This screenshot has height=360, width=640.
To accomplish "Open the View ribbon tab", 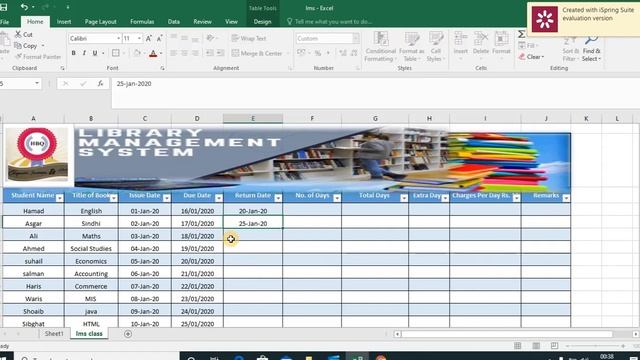I will click(x=231, y=22).
